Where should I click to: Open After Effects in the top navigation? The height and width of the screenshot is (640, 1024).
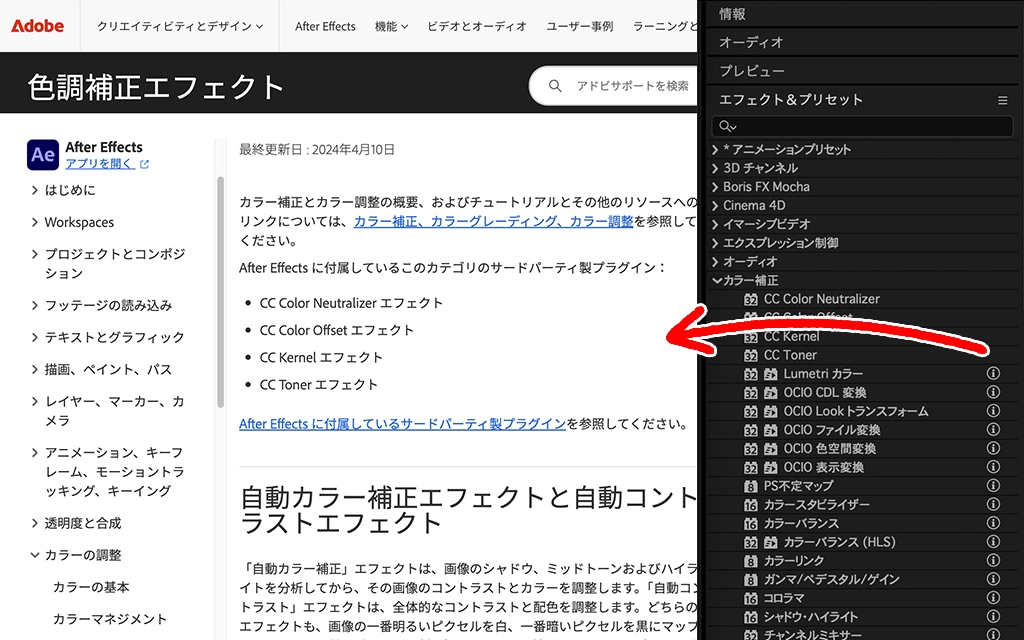(325, 26)
